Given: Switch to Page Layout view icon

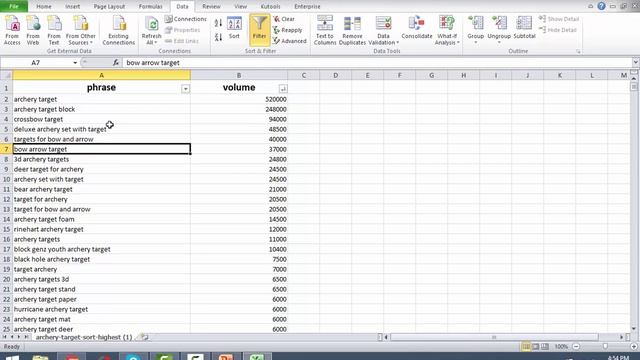Looking at the screenshot, I should tap(536, 347).
